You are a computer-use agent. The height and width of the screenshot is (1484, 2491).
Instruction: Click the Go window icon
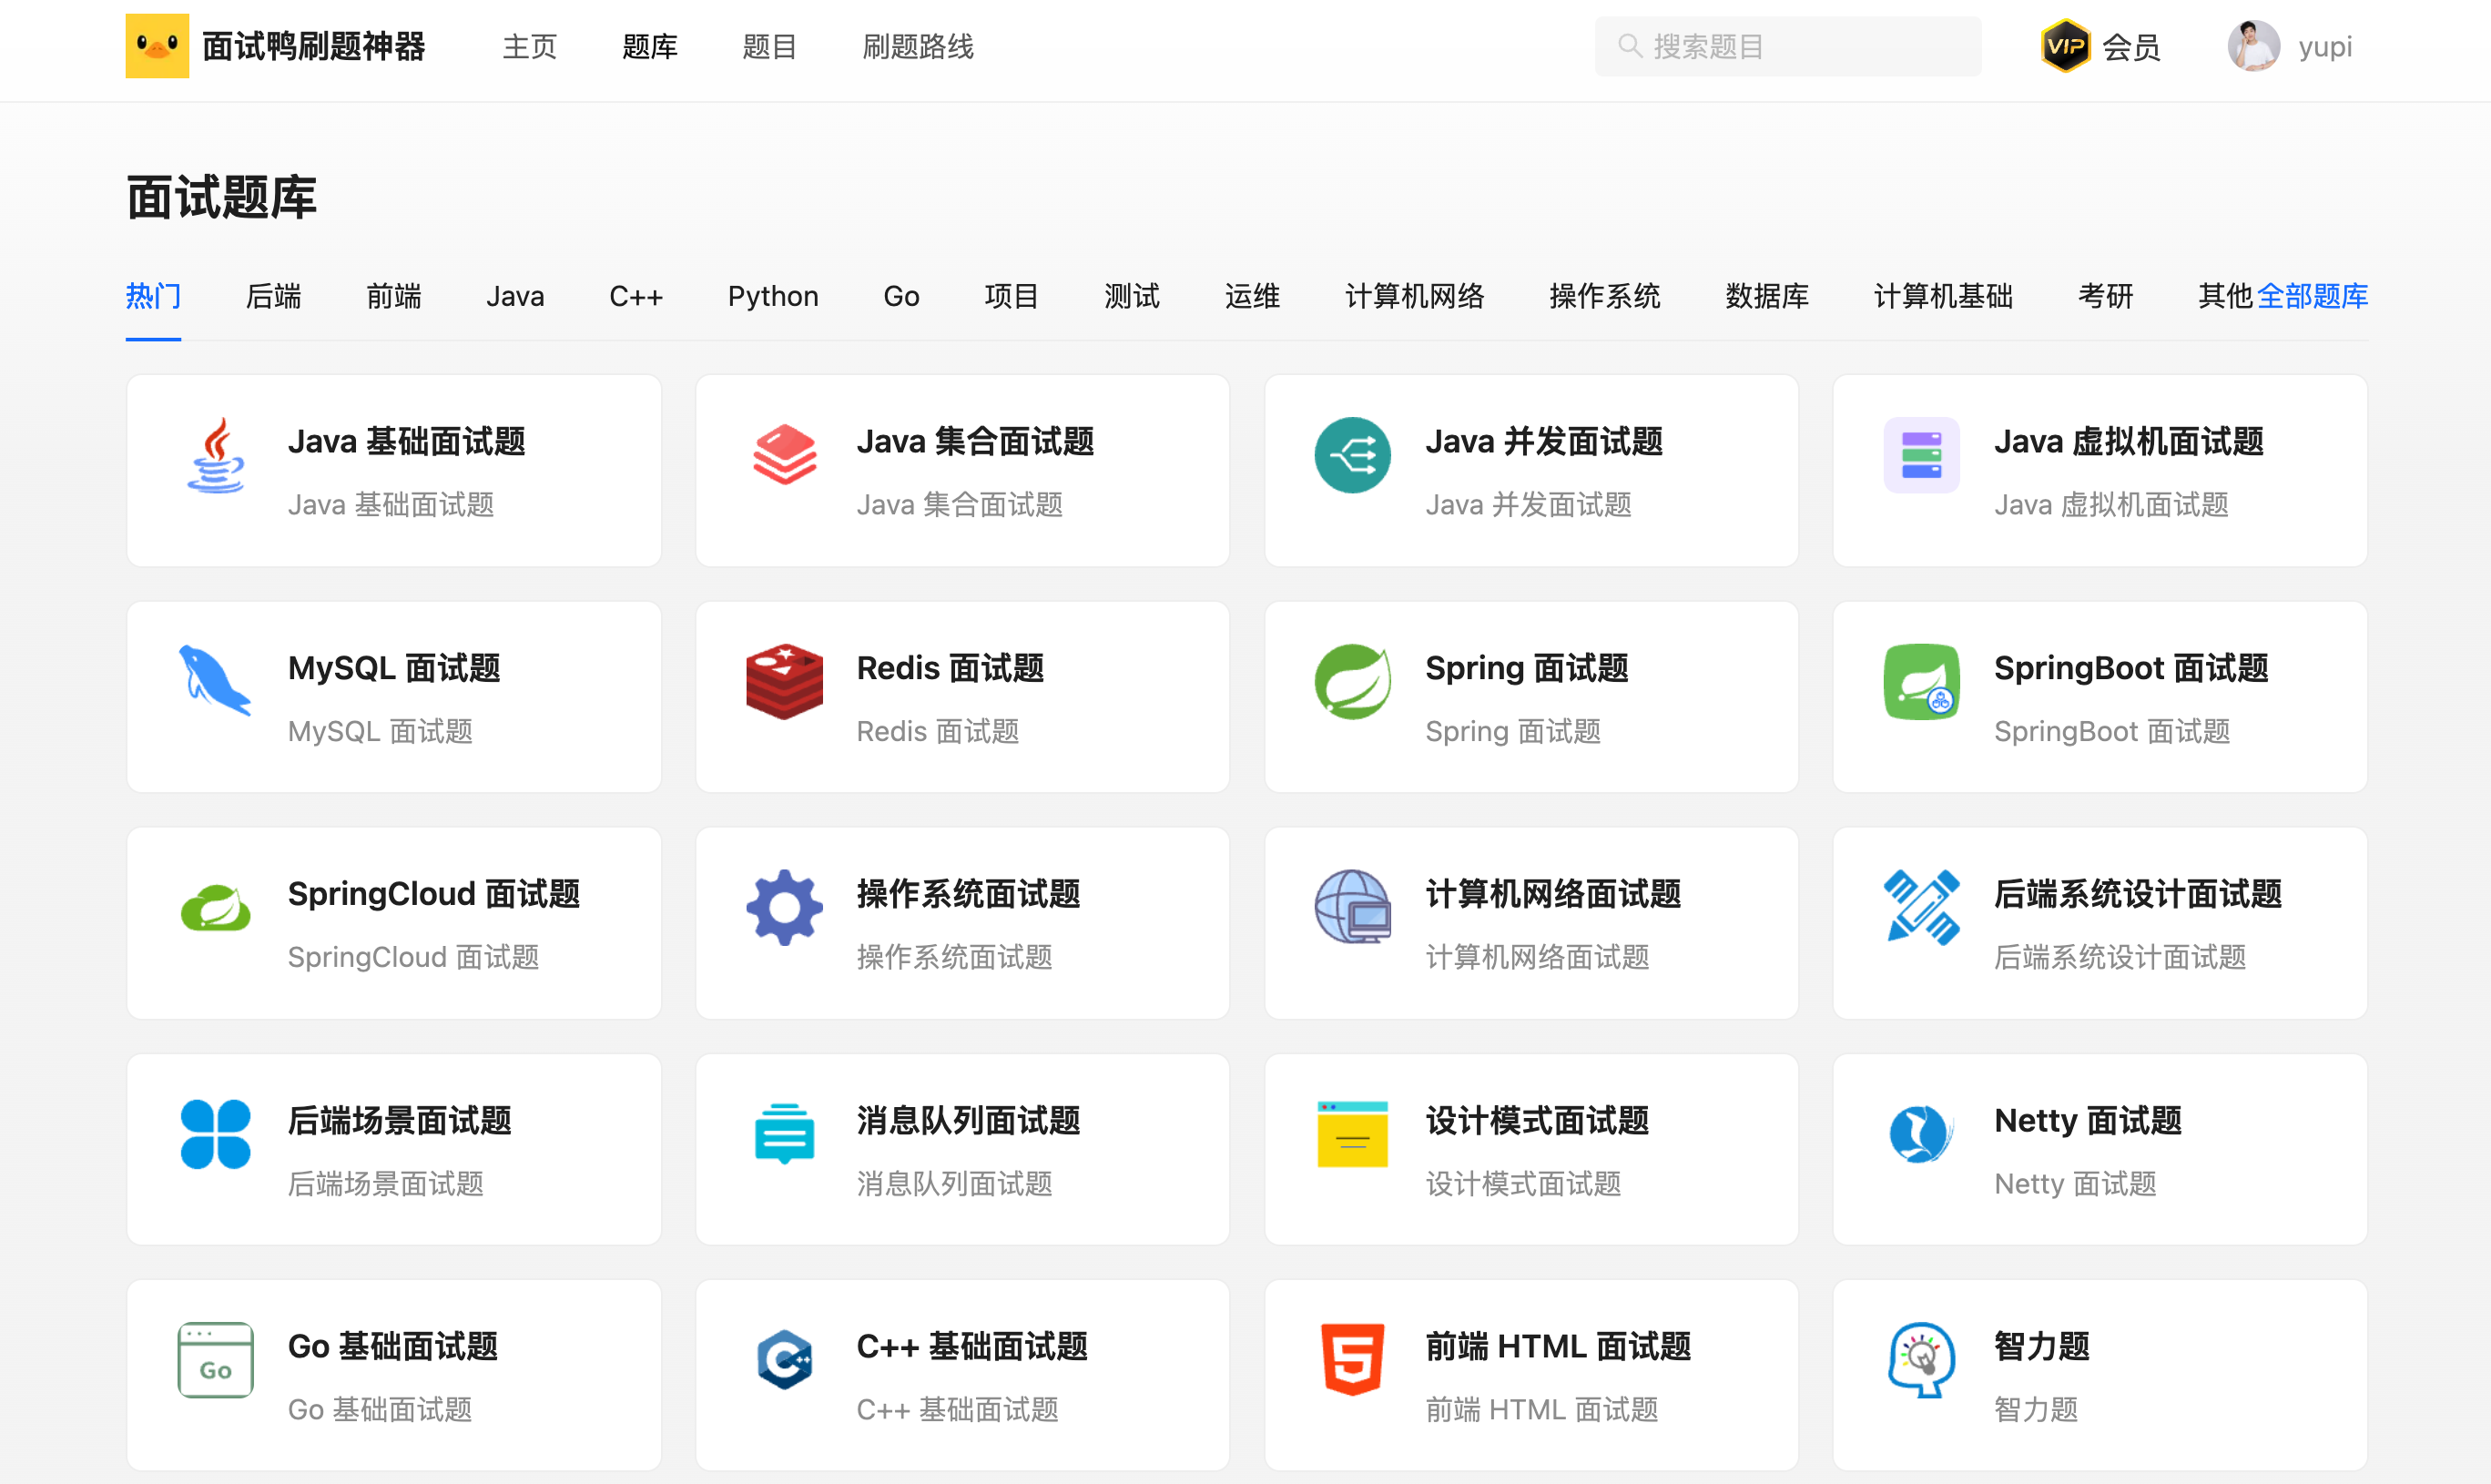point(216,1360)
